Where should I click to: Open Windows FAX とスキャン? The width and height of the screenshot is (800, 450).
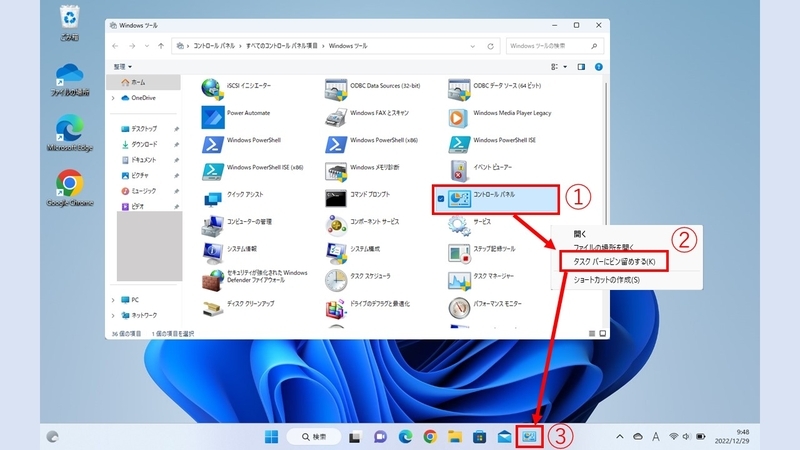pos(367,116)
